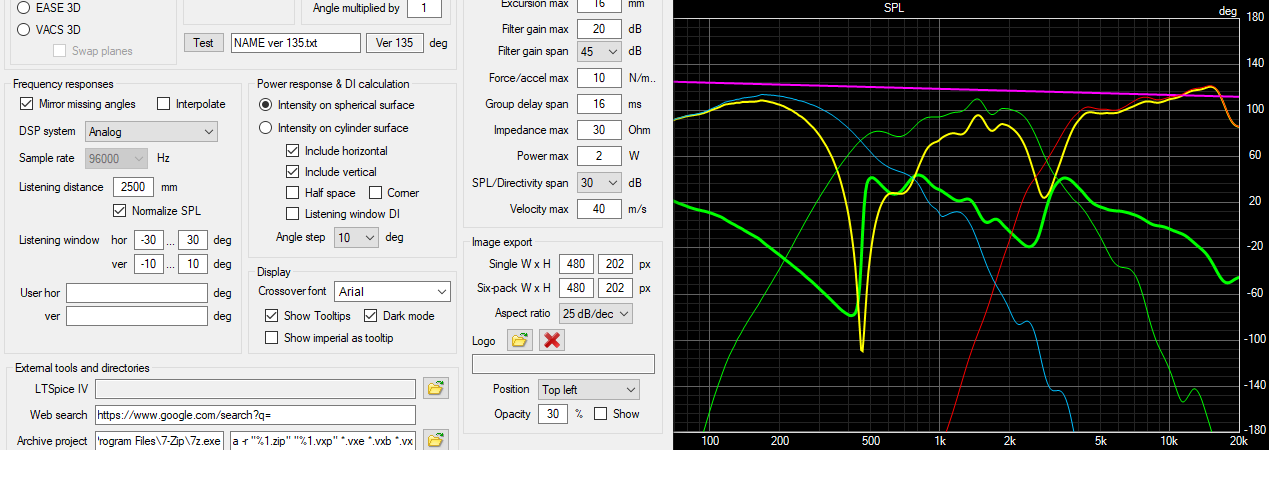Open the Crossover font Arial dropdown
The height and width of the screenshot is (480, 1269).
[x=392, y=291]
